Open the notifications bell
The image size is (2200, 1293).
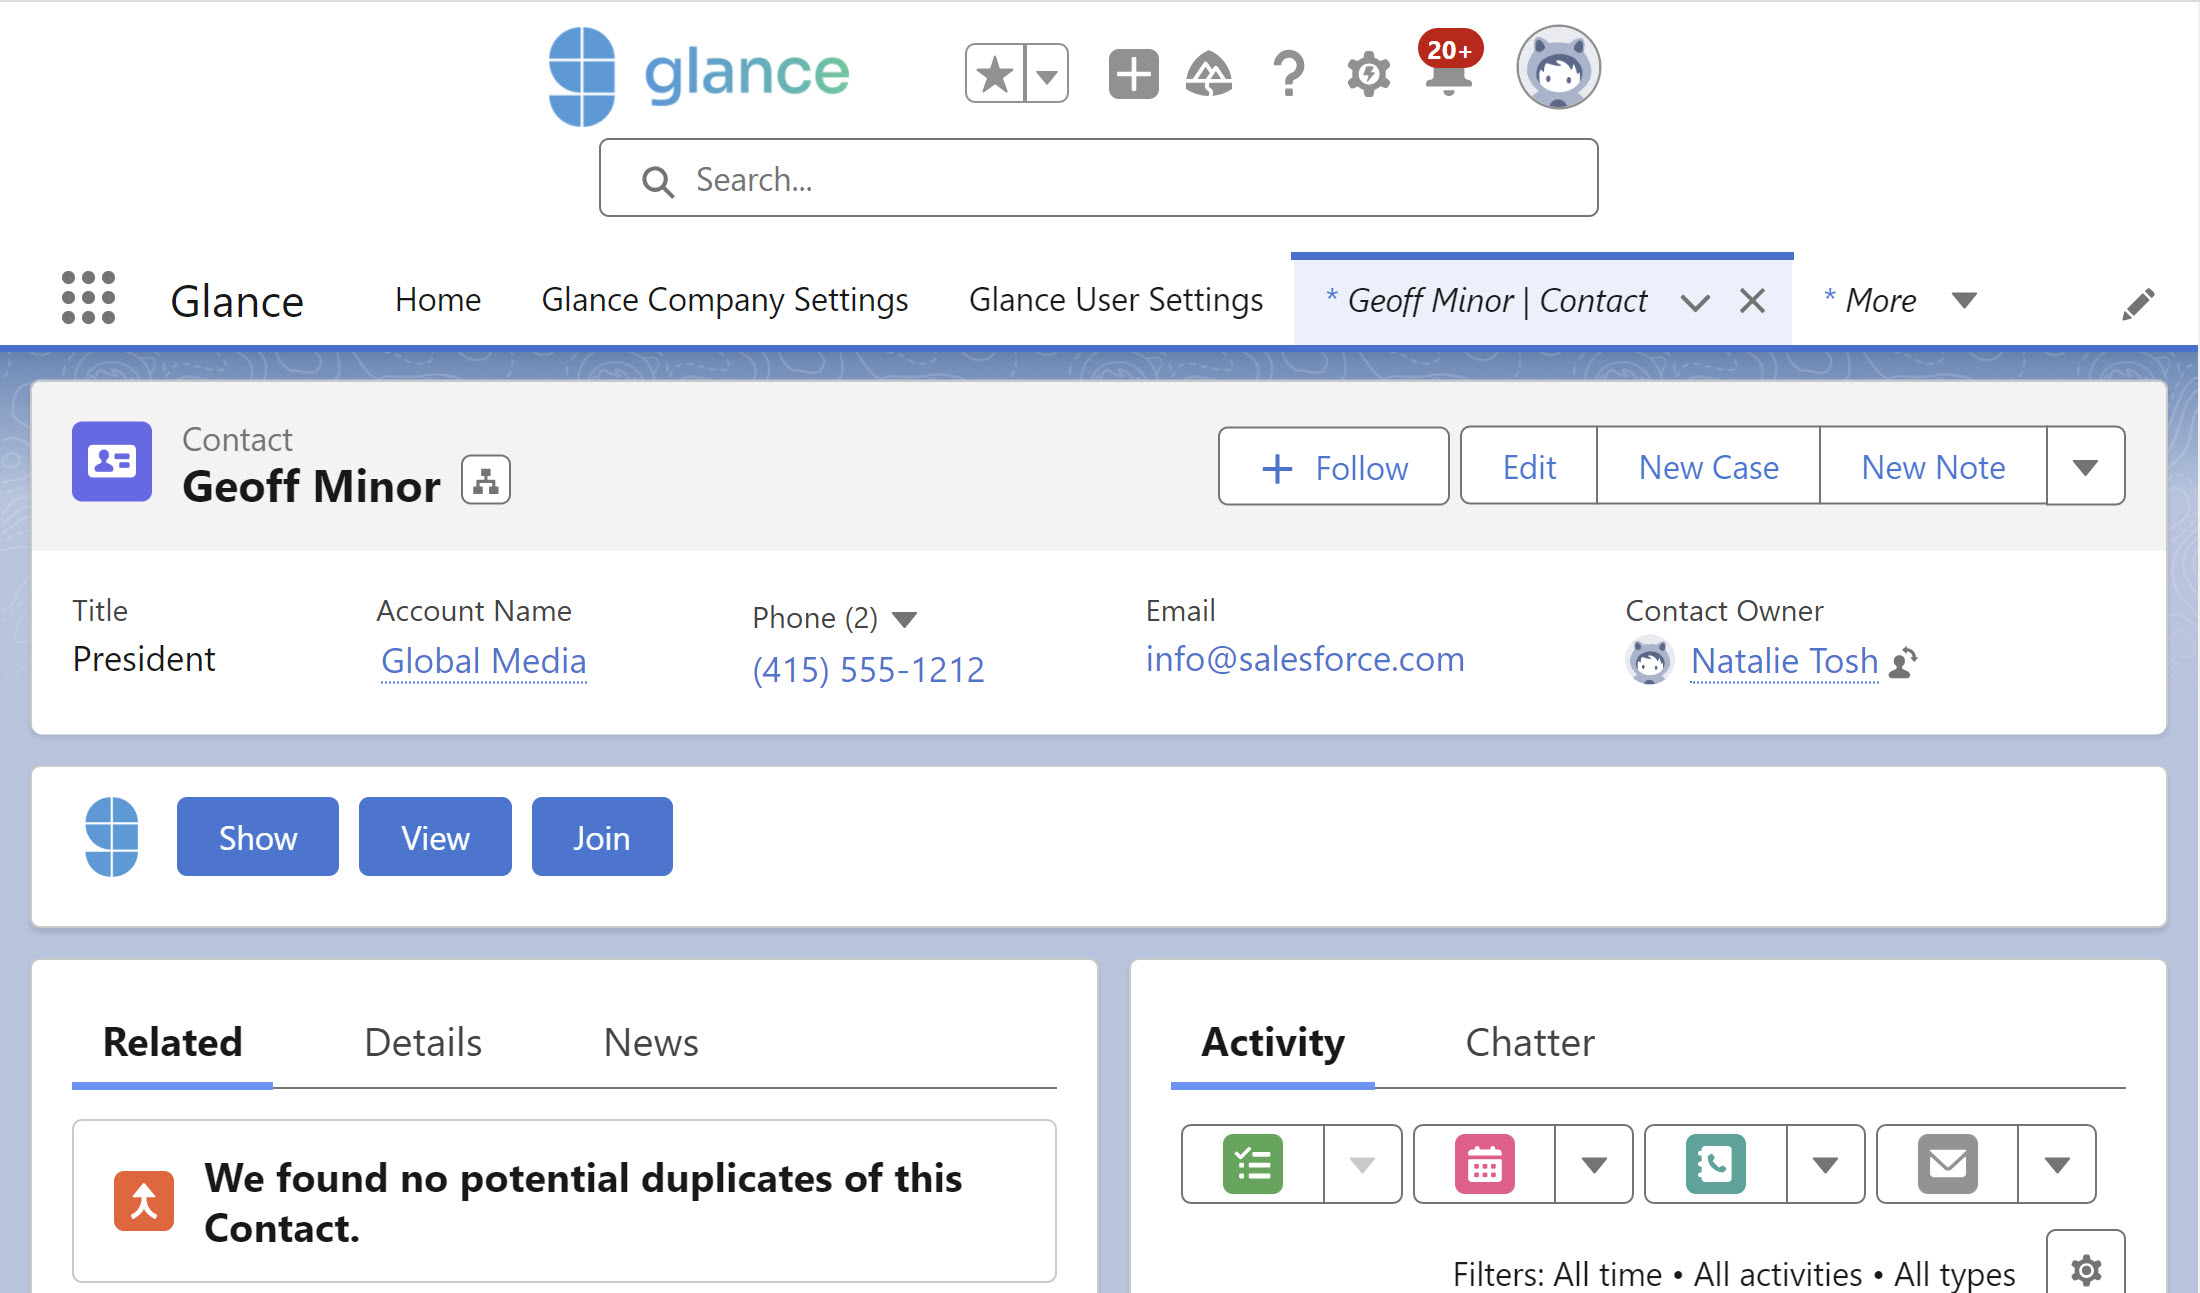tap(1448, 78)
